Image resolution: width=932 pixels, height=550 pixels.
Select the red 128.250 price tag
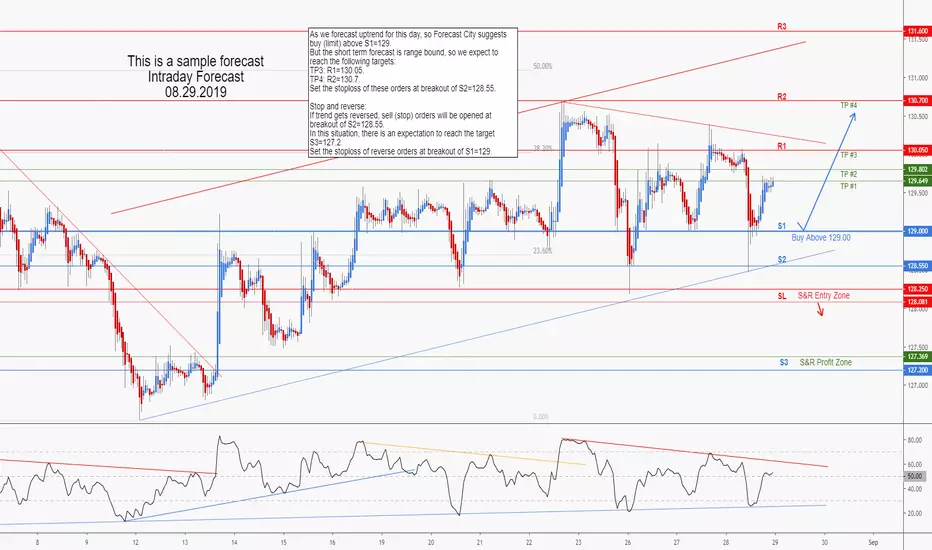click(918, 289)
